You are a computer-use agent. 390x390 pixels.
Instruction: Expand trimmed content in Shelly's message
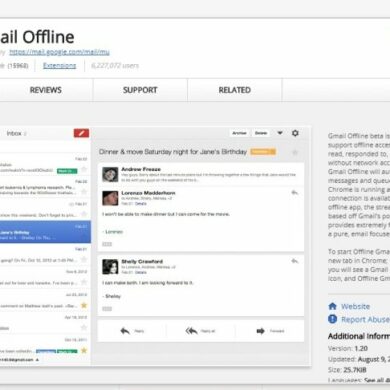tap(107, 309)
